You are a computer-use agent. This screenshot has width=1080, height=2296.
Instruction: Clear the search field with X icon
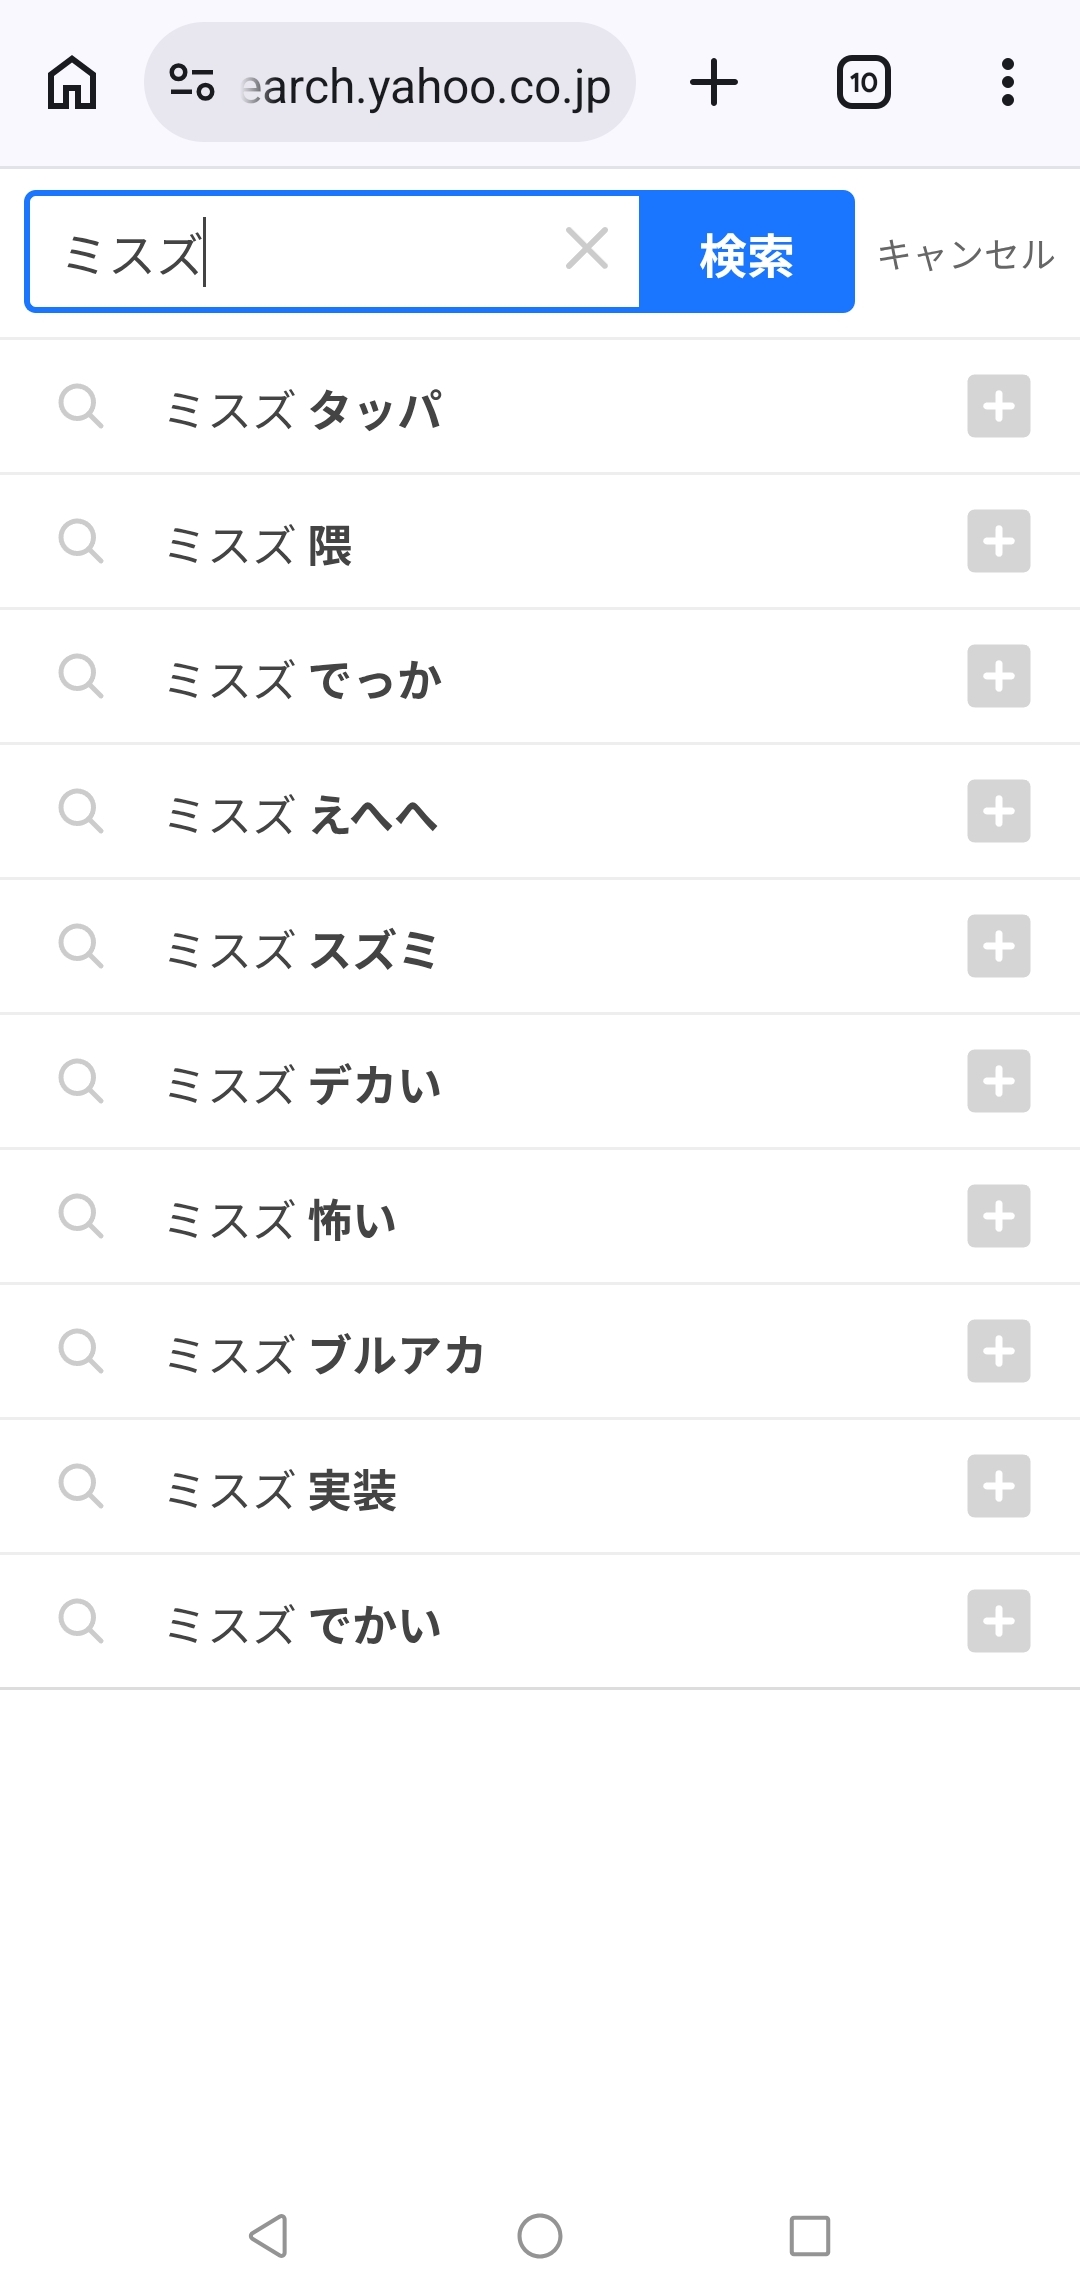click(587, 249)
